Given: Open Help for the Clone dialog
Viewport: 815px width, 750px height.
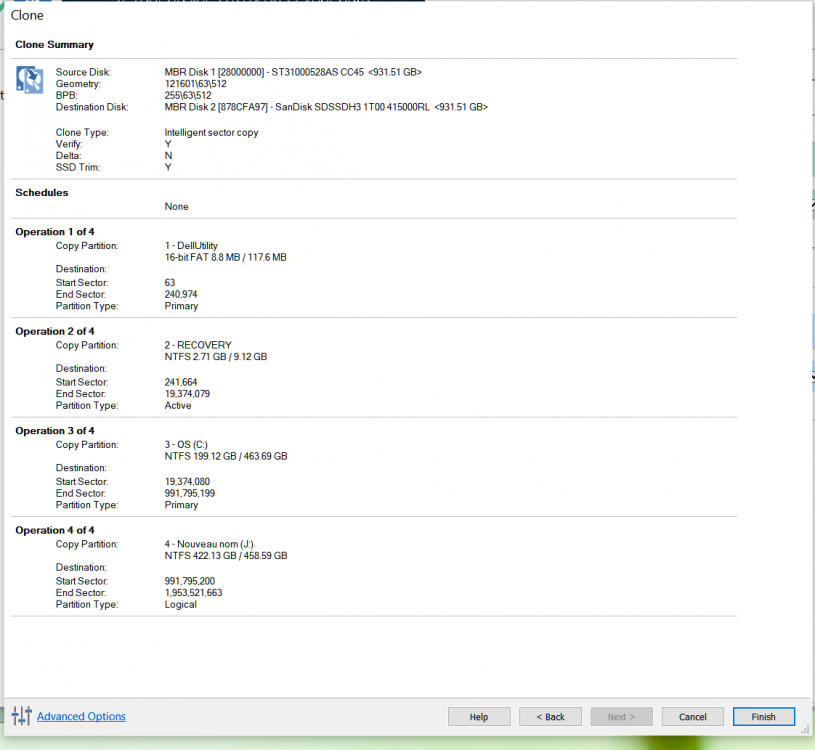Looking at the screenshot, I should [x=479, y=717].
